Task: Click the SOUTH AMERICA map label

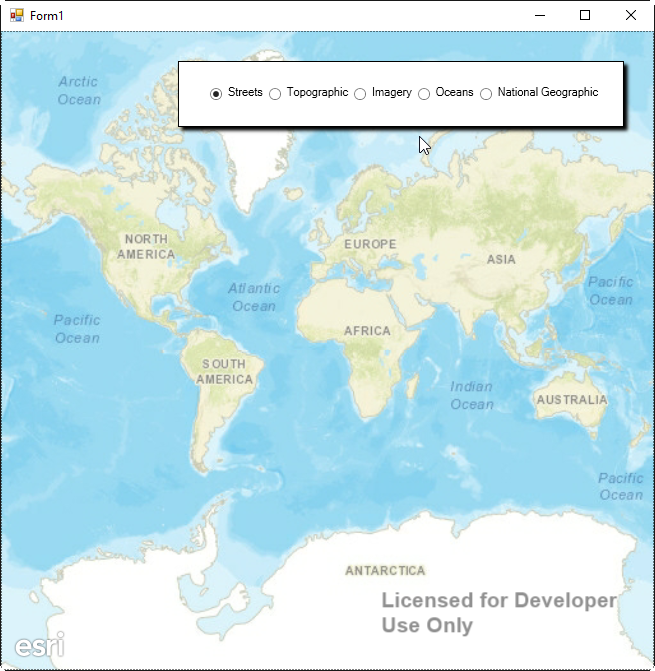Action: (225, 371)
